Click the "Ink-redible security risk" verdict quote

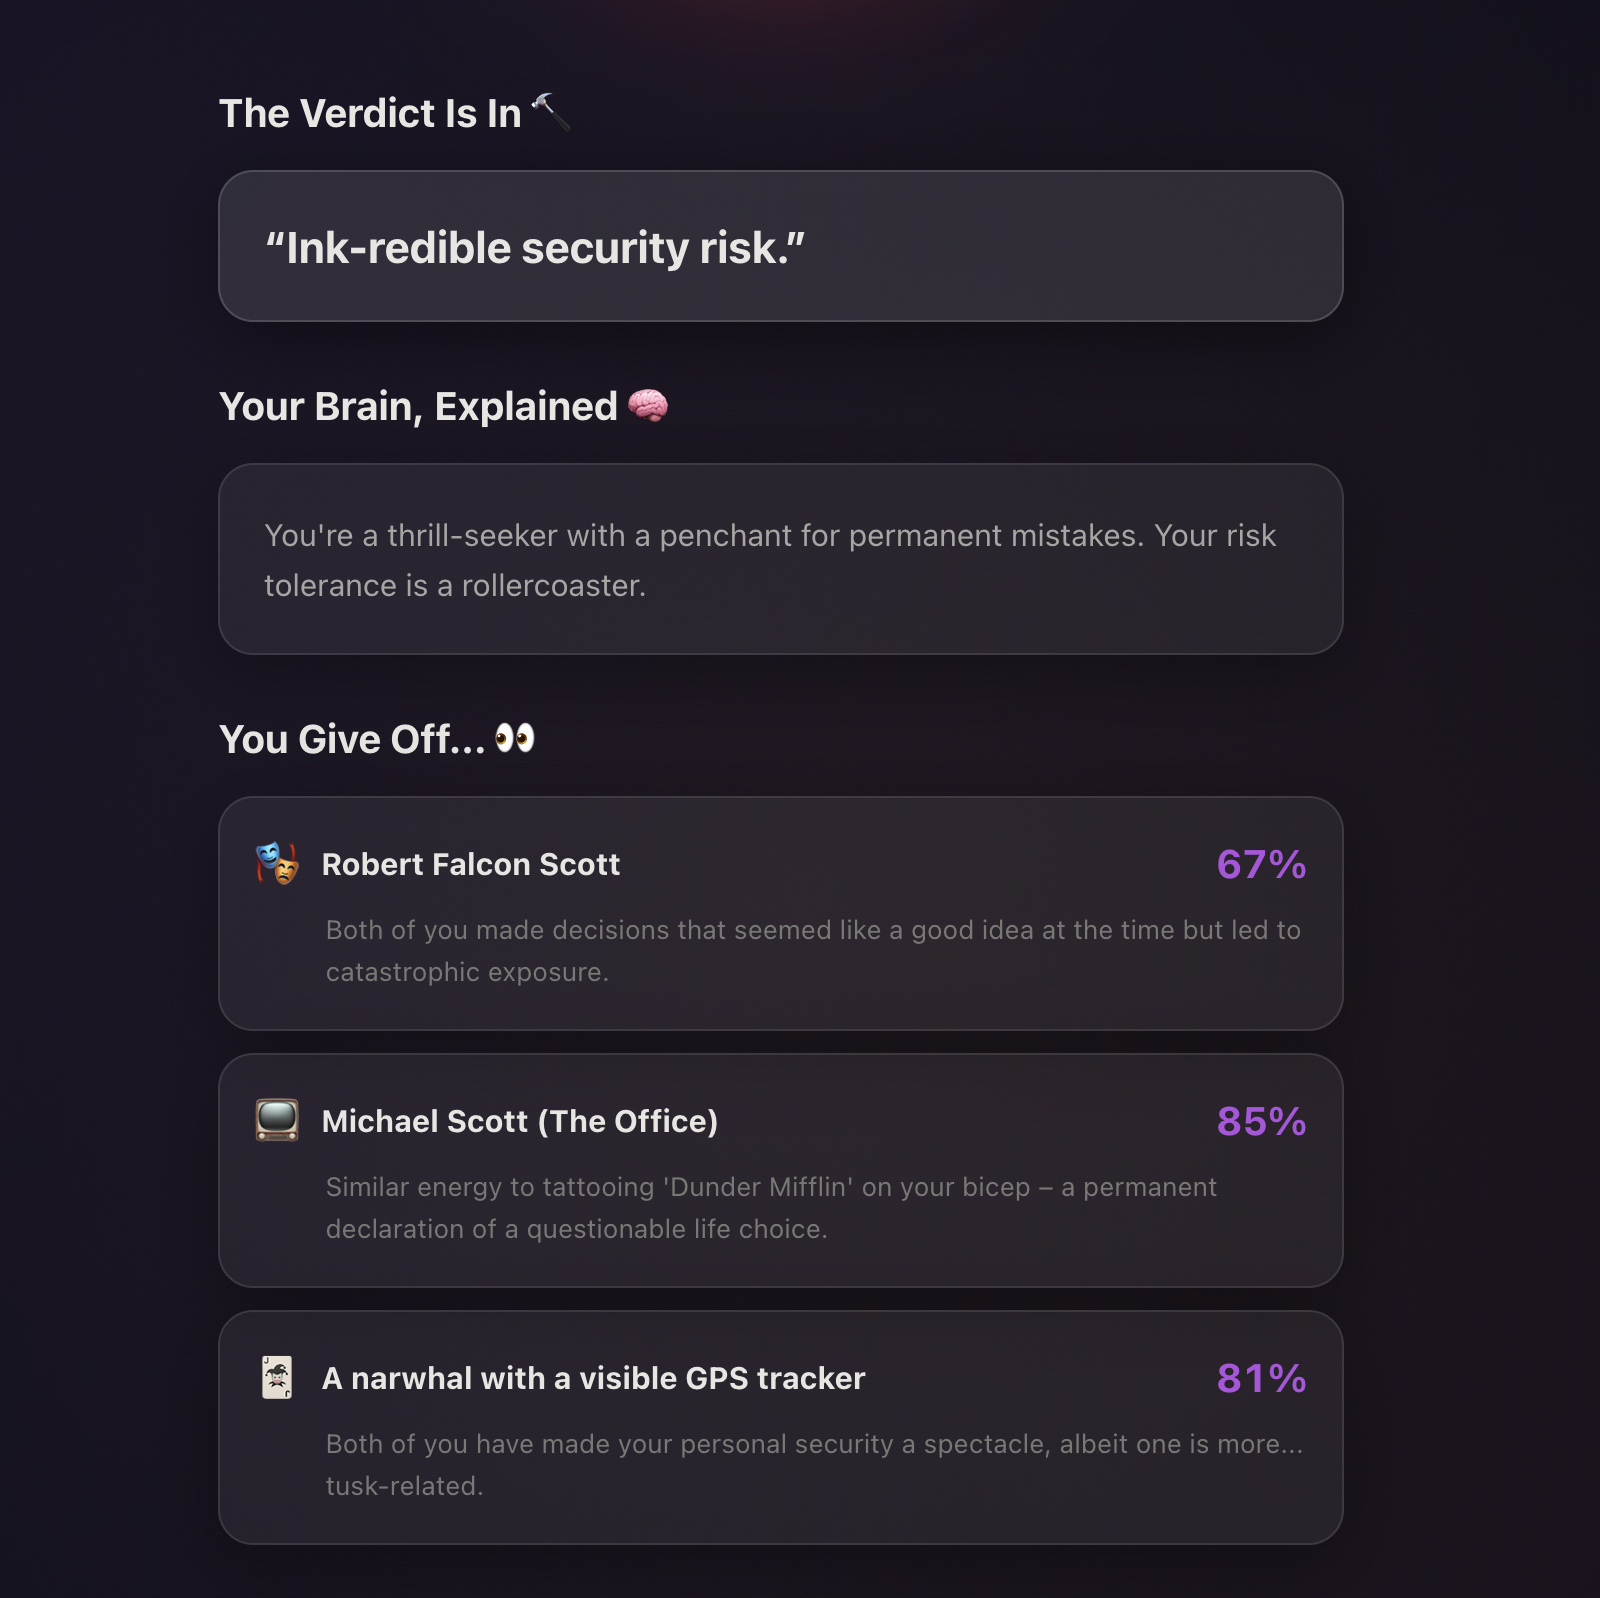pos(535,248)
